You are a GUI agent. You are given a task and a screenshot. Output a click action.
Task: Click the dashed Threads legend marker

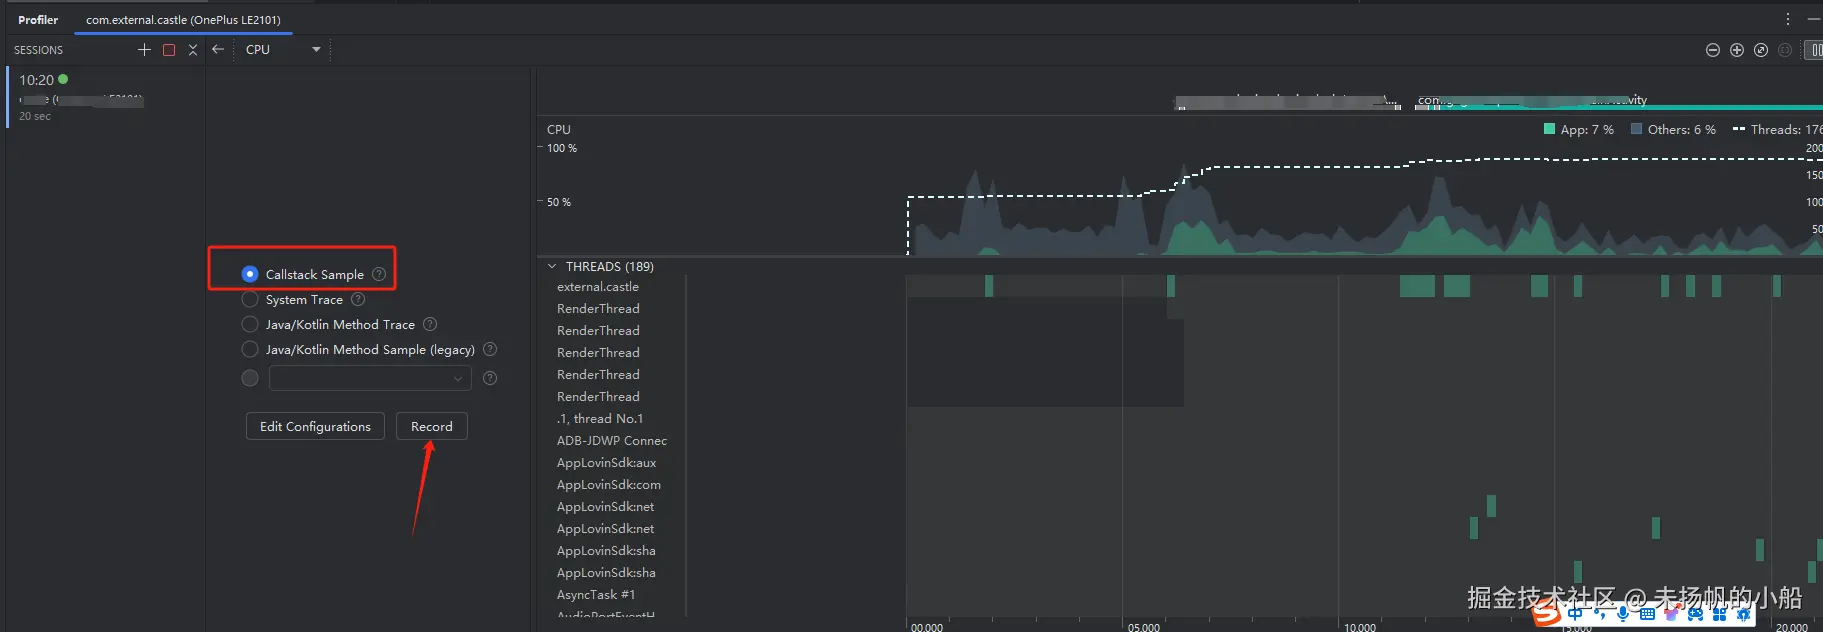[x=1739, y=129]
